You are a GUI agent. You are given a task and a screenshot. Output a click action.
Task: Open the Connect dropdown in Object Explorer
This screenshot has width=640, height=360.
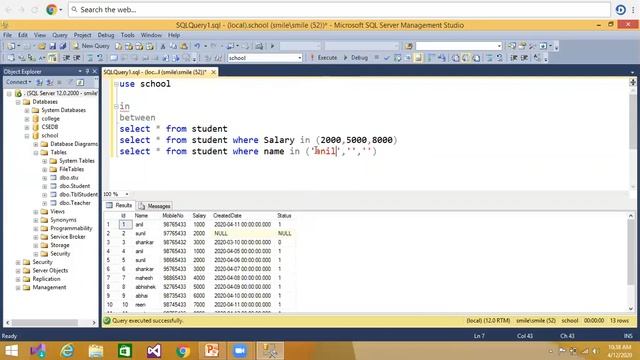[x=18, y=82]
